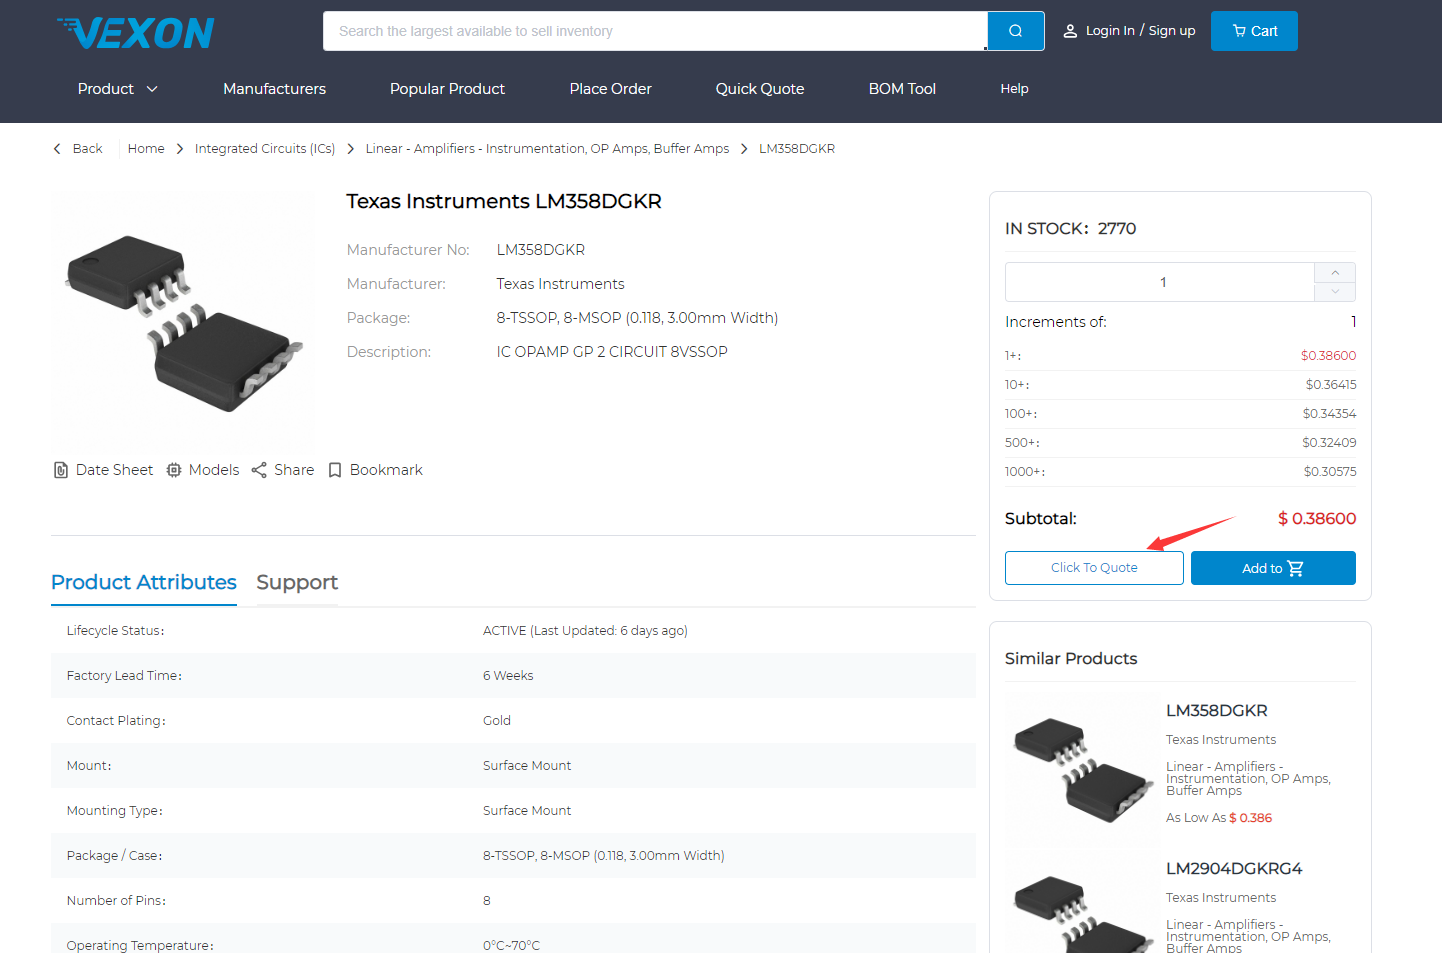Click Manufacturer value Texas Instruments
Screen dimensions: 1442x953
coord(560,284)
